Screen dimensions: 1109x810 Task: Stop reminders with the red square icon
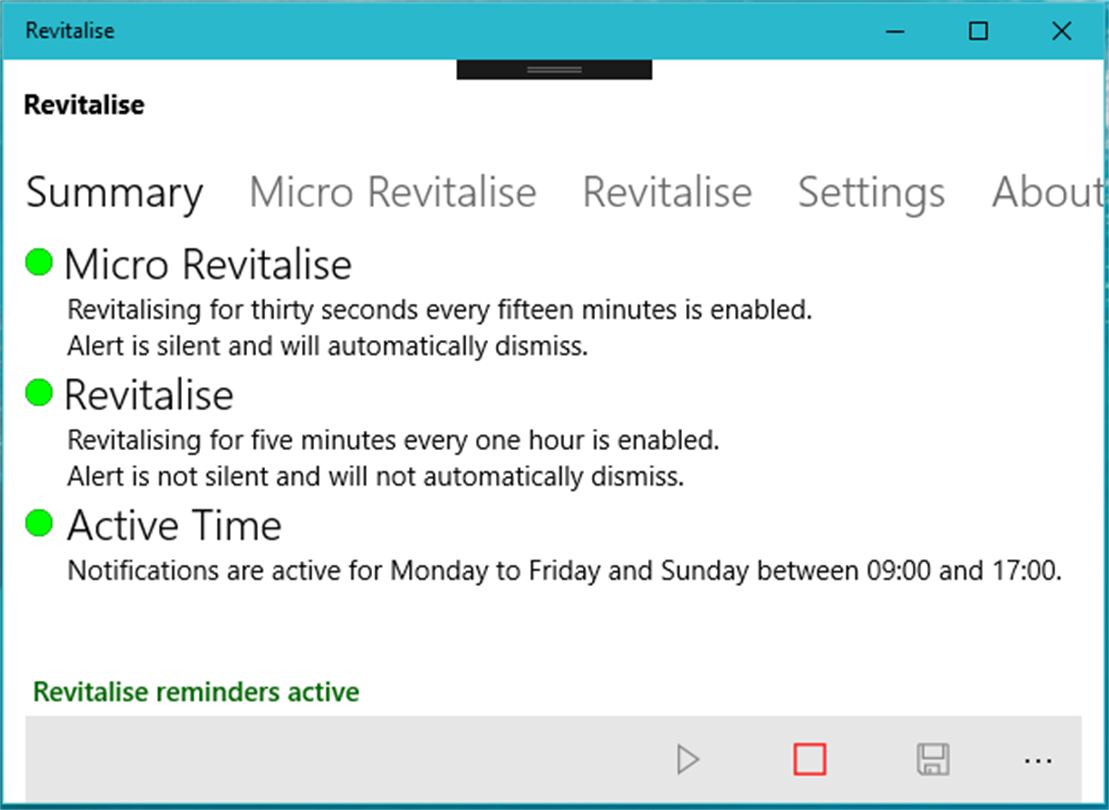(x=810, y=760)
